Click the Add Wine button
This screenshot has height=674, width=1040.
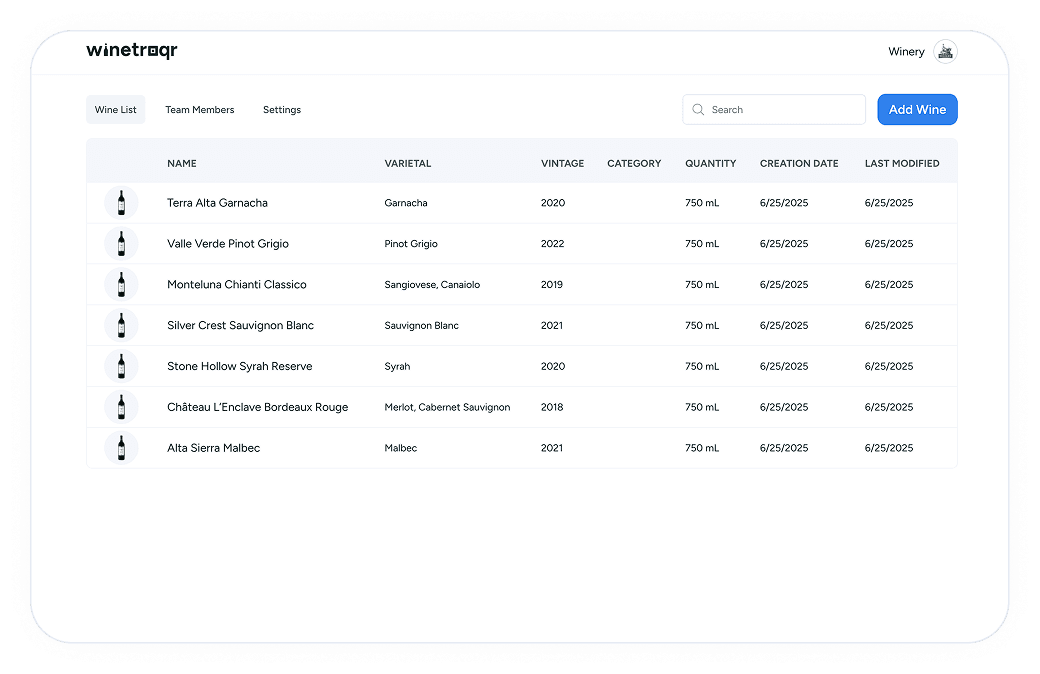coord(917,109)
